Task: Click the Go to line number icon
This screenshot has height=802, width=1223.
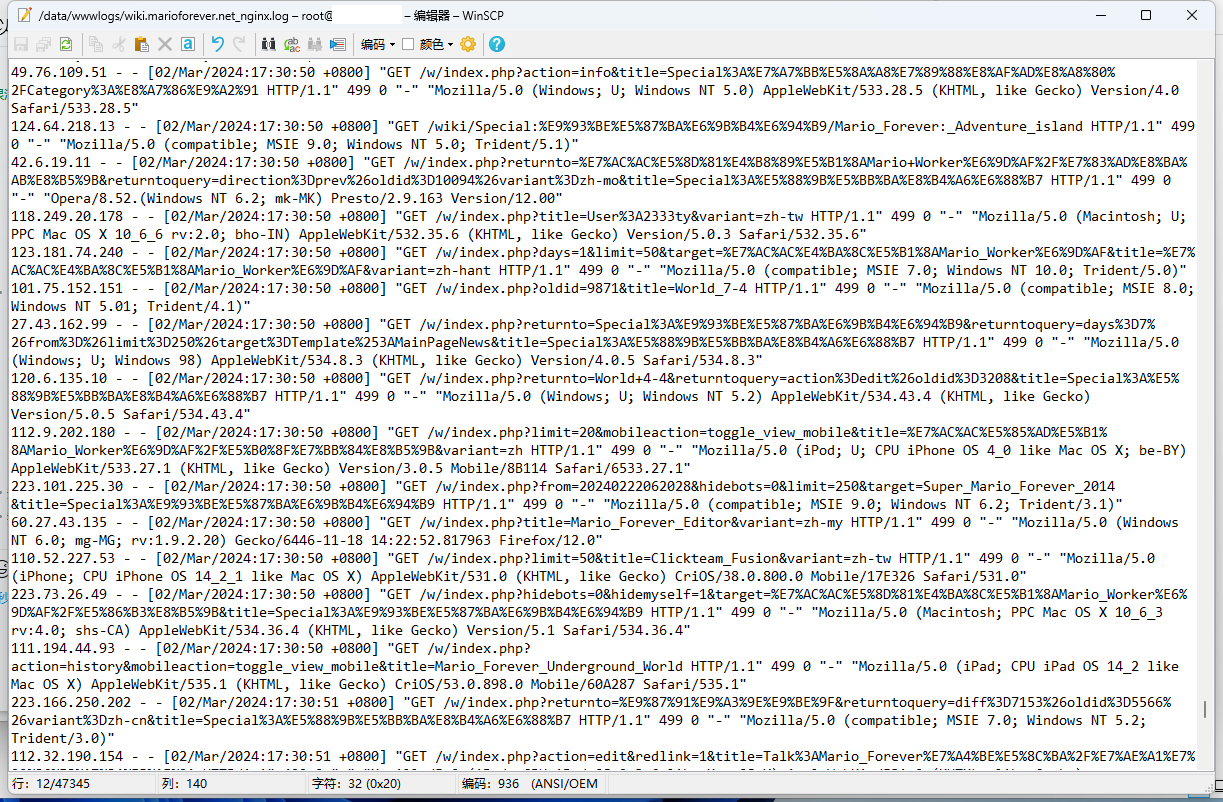Action: (x=338, y=44)
